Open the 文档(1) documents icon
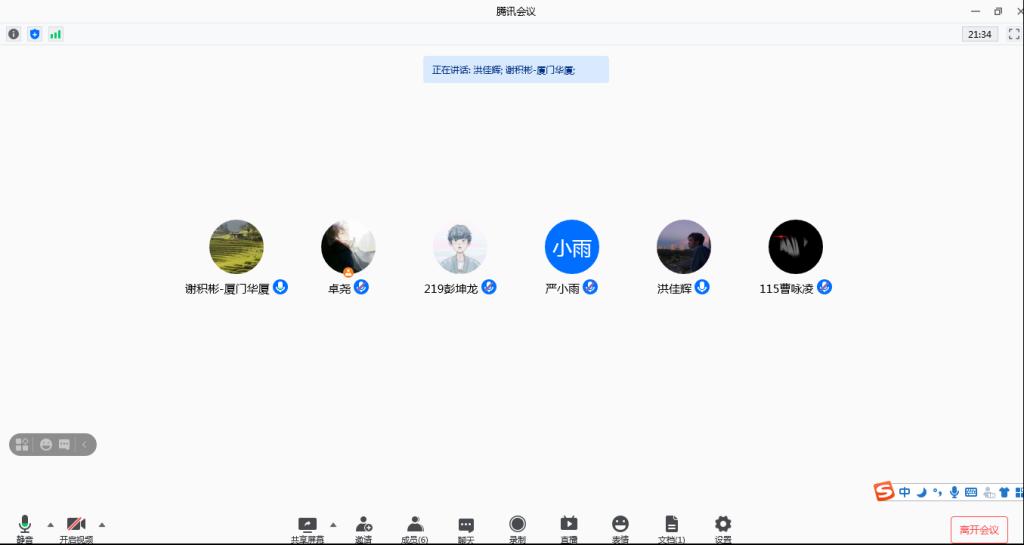The height and width of the screenshot is (545, 1024). pyautogui.click(x=672, y=525)
